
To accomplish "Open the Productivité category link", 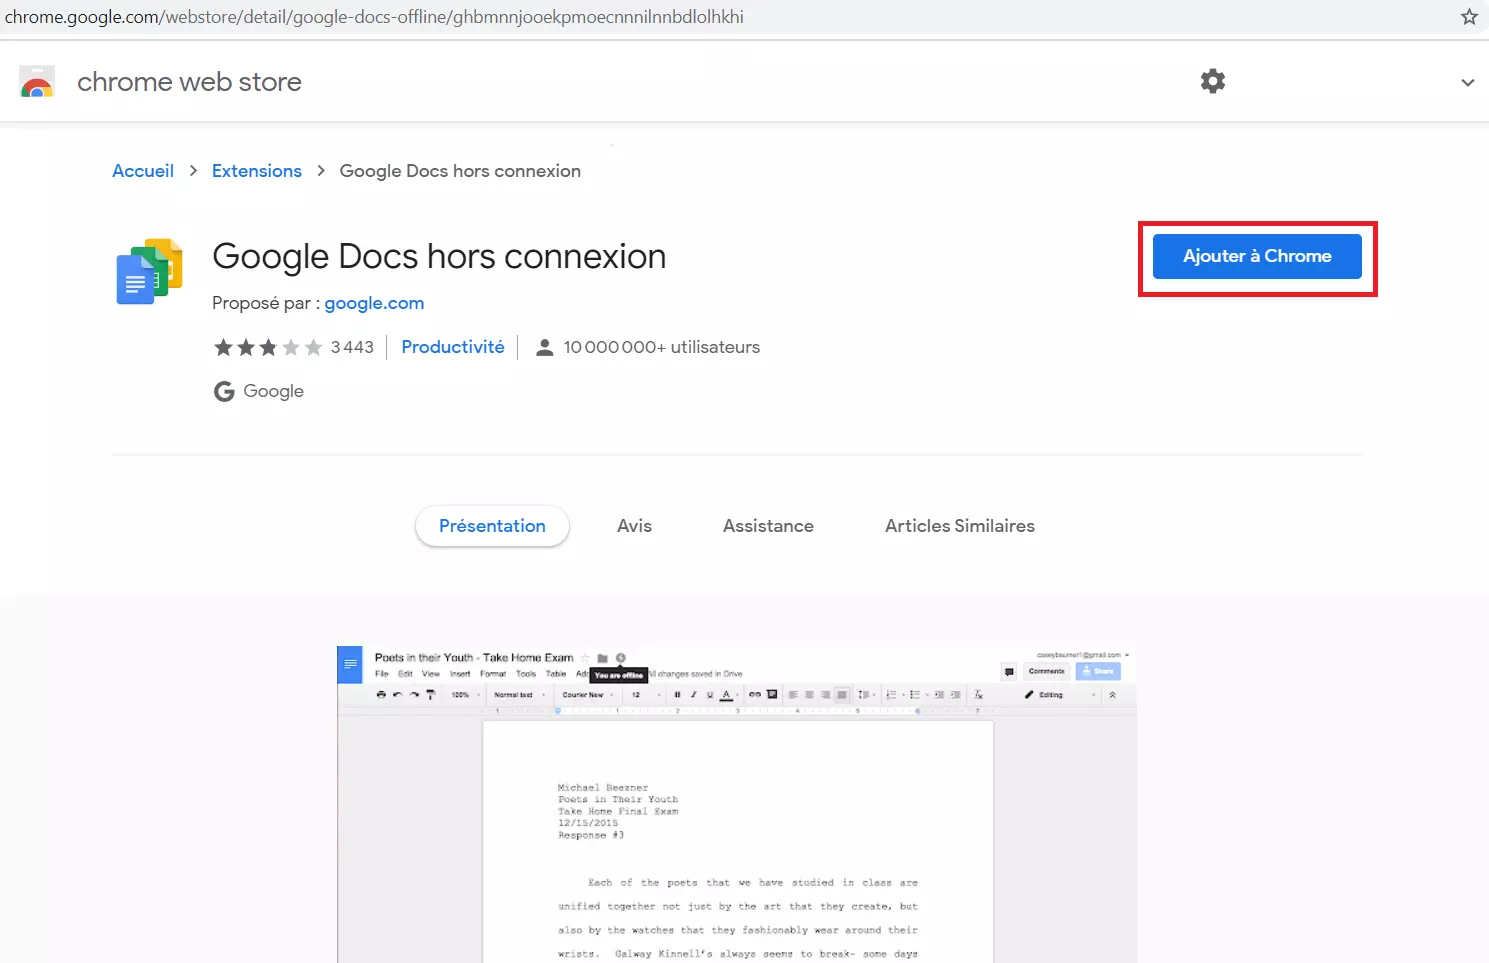I will [453, 347].
